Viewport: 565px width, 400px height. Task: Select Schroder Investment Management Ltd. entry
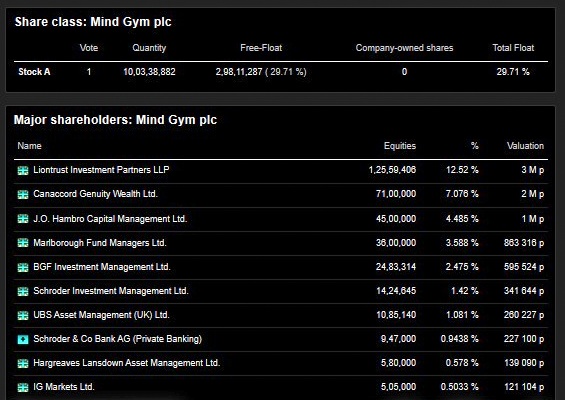111,291
